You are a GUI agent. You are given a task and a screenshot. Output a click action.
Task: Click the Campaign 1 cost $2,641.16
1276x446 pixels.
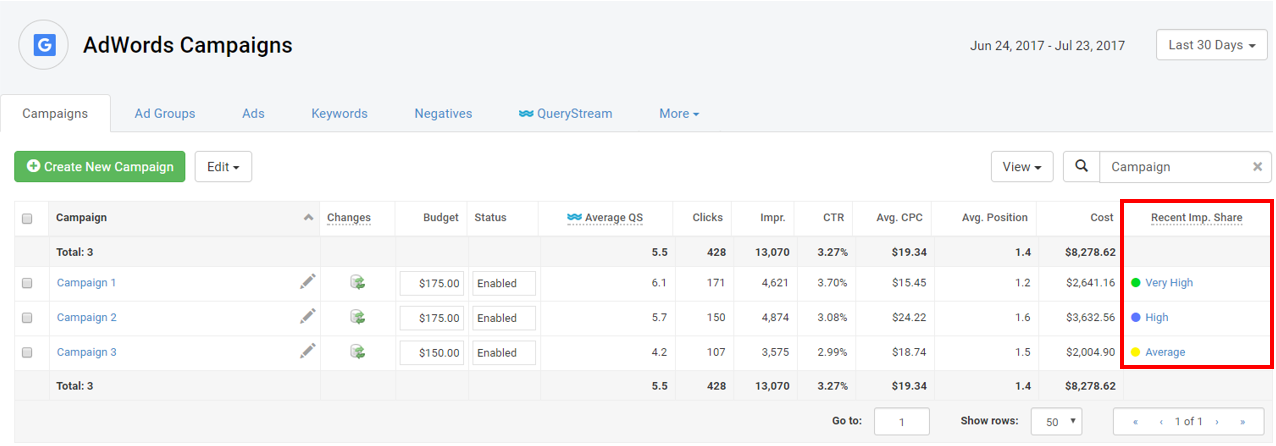click(x=1090, y=283)
